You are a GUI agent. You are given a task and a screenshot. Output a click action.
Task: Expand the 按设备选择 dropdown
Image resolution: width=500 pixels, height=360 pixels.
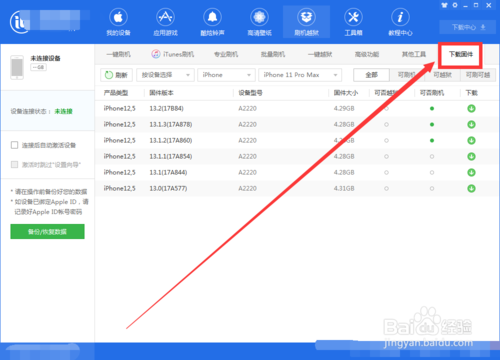point(165,75)
